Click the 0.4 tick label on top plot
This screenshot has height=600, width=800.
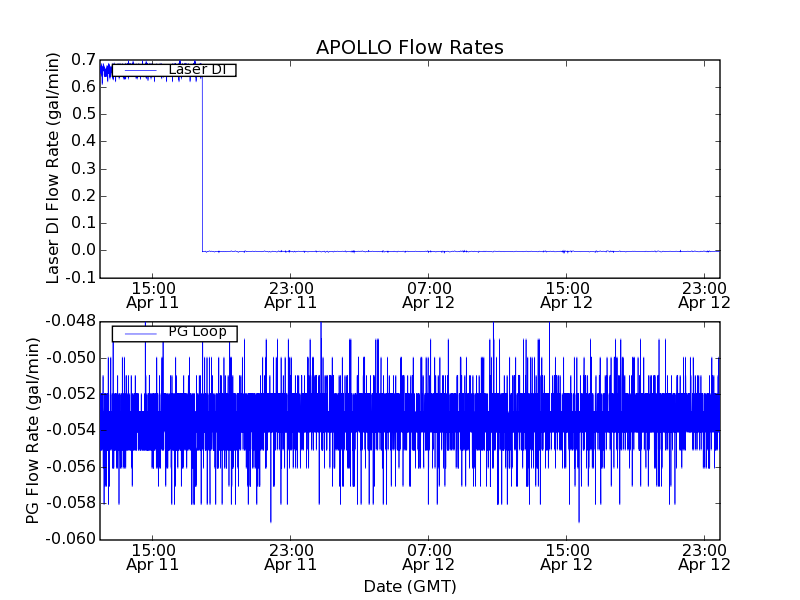click(x=84, y=141)
